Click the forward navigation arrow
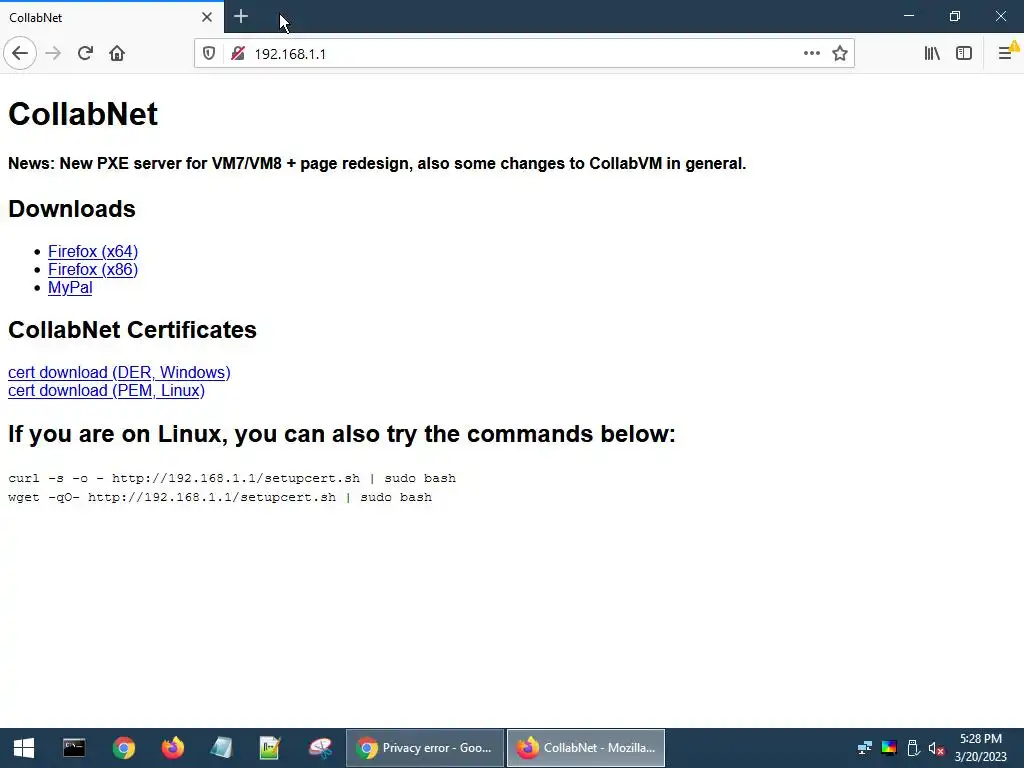This screenshot has height=768, width=1024. (x=53, y=54)
